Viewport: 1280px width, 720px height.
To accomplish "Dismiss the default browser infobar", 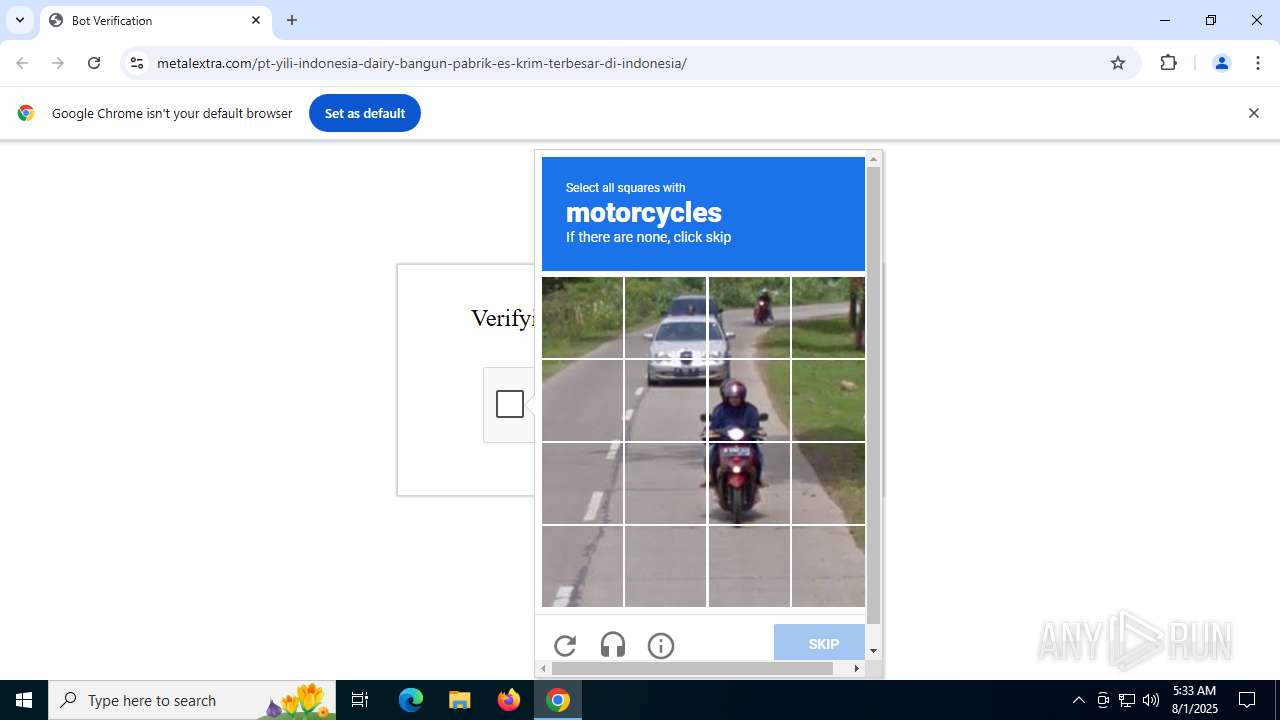I will tap(1254, 113).
